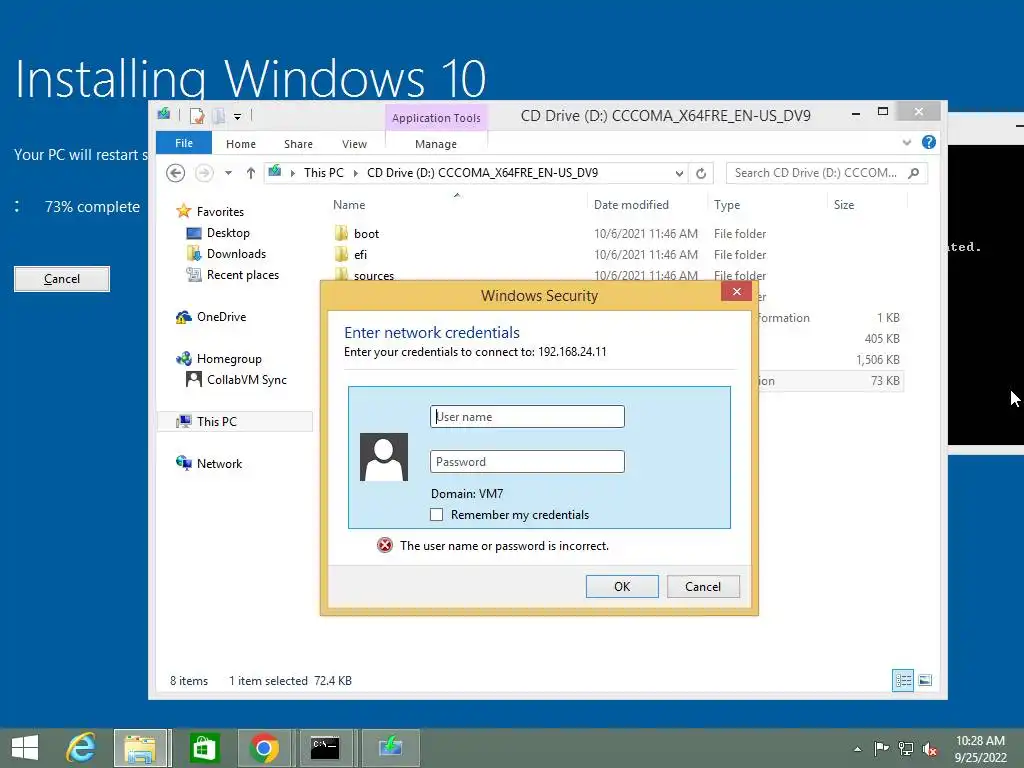Open Windows Store from taskbar
This screenshot has height=768, width=1024.
204,748
